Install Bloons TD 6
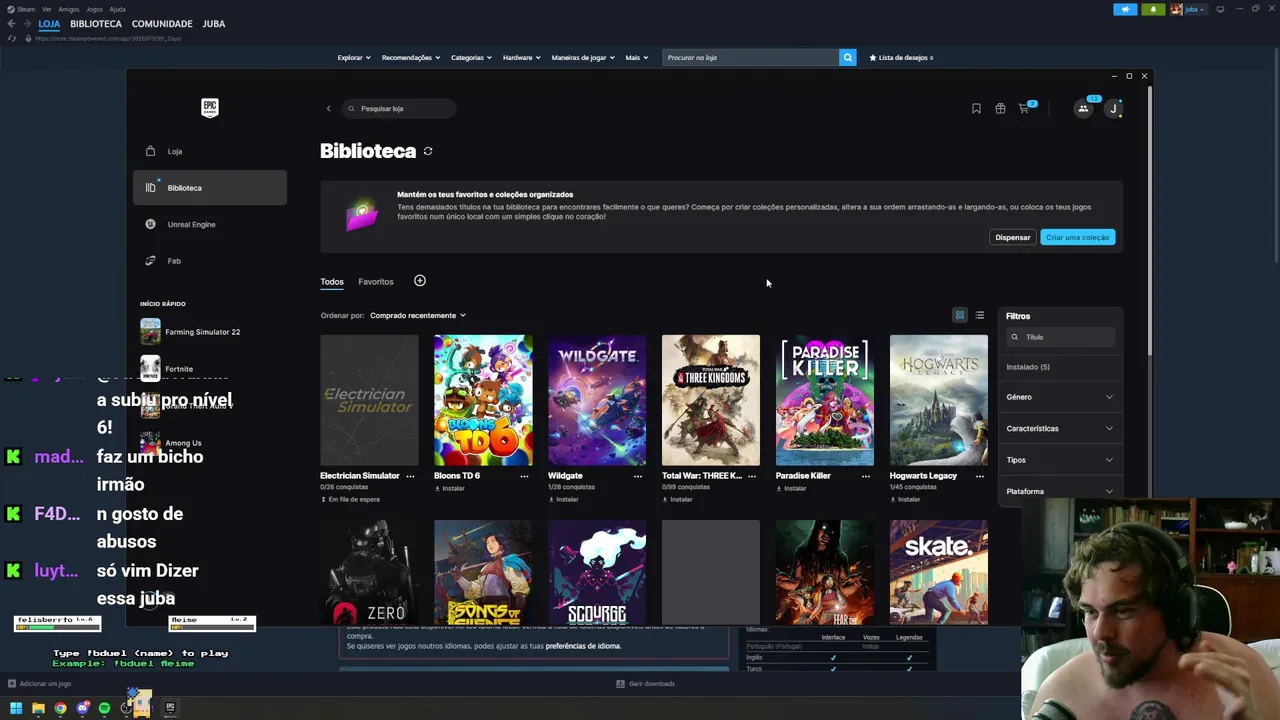 450,489
